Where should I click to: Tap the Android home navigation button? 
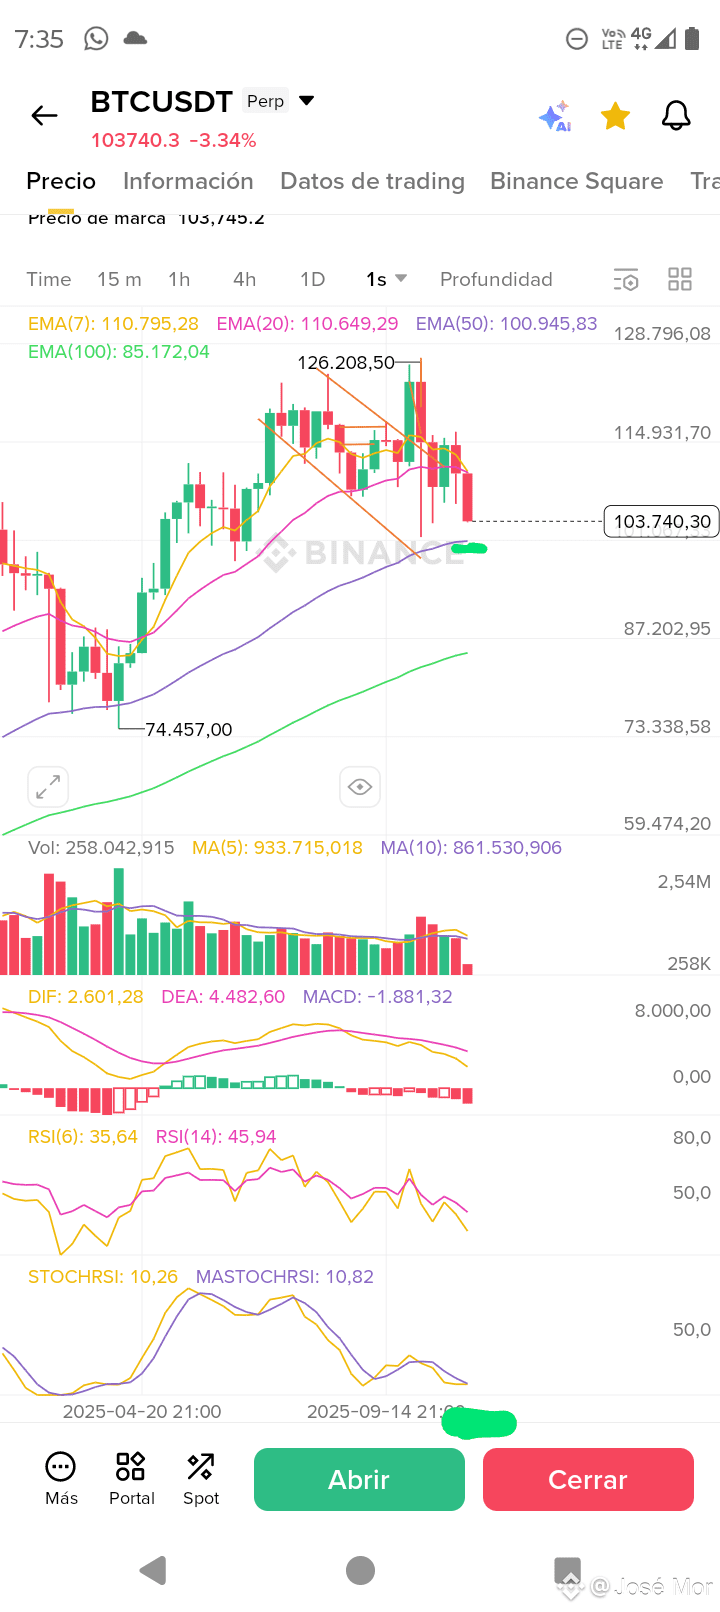pyautogui.click(x=360, y=1570)
